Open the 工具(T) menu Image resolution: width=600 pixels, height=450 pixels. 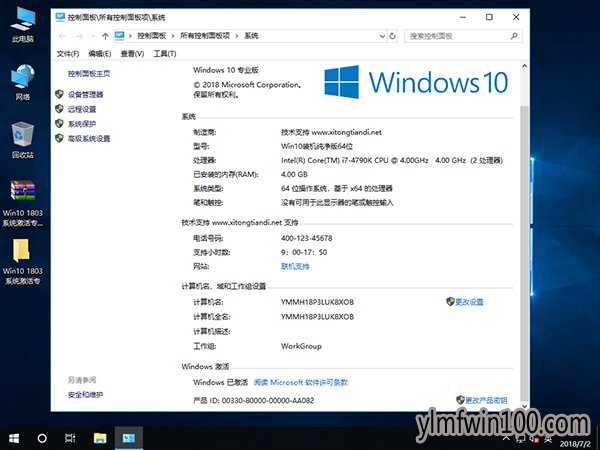tap(165, 54)
